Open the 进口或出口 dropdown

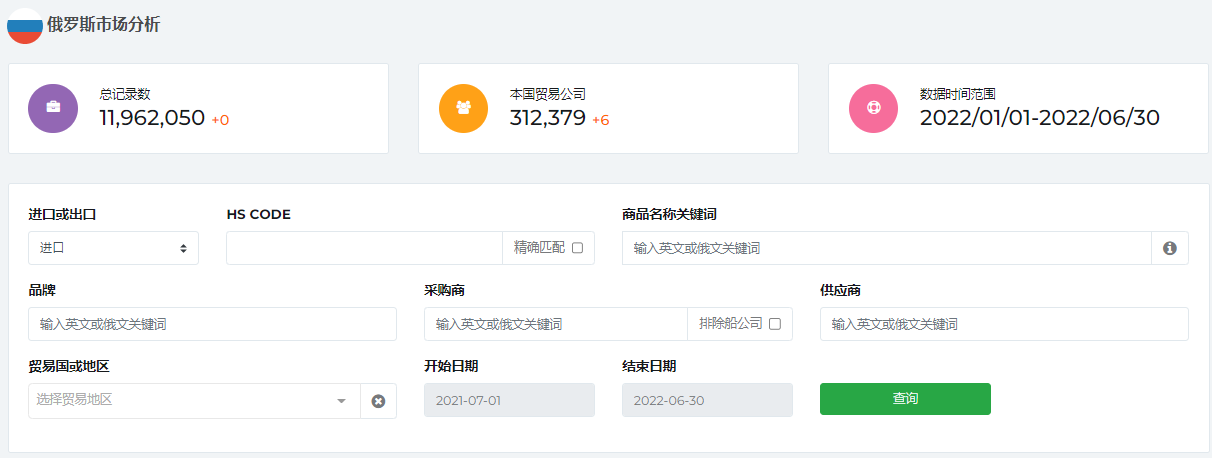pyautogui.click(x=113, y=248)
